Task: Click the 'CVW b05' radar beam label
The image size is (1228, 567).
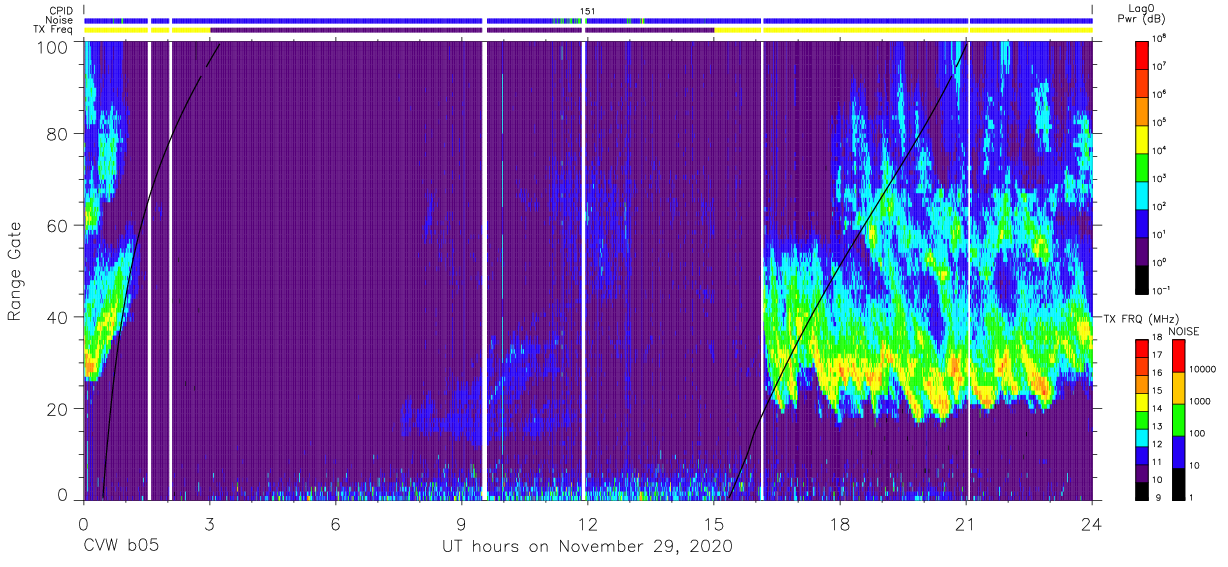Action: coord(121,547)
